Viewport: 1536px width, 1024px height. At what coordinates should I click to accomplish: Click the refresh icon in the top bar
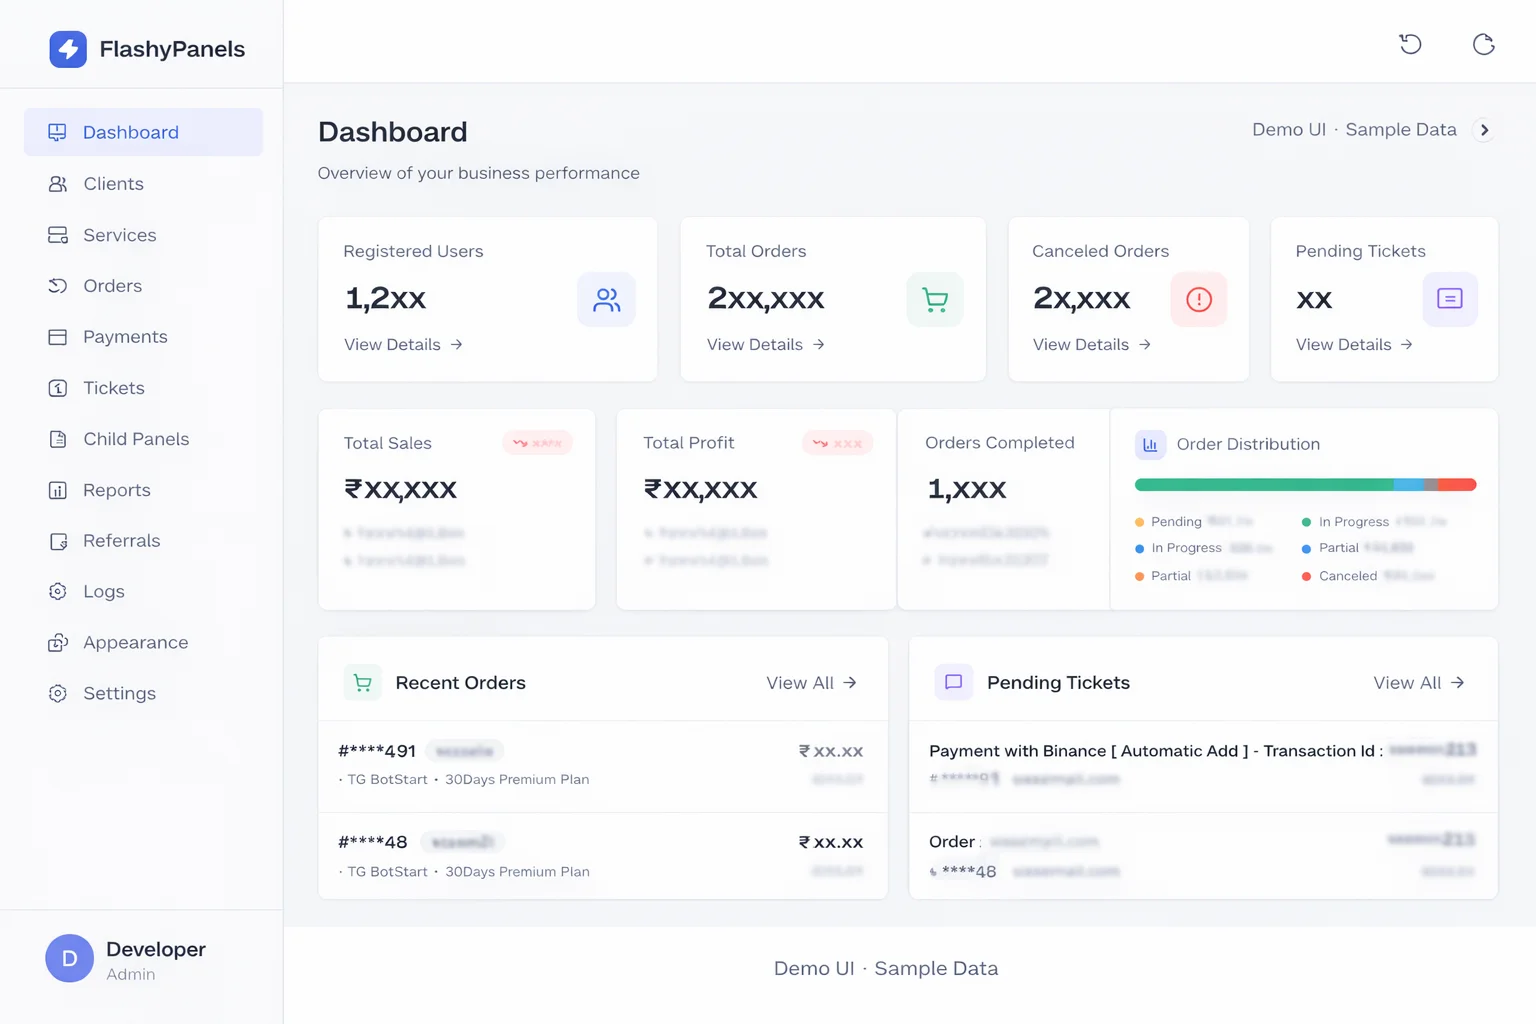pos(1484,44)
